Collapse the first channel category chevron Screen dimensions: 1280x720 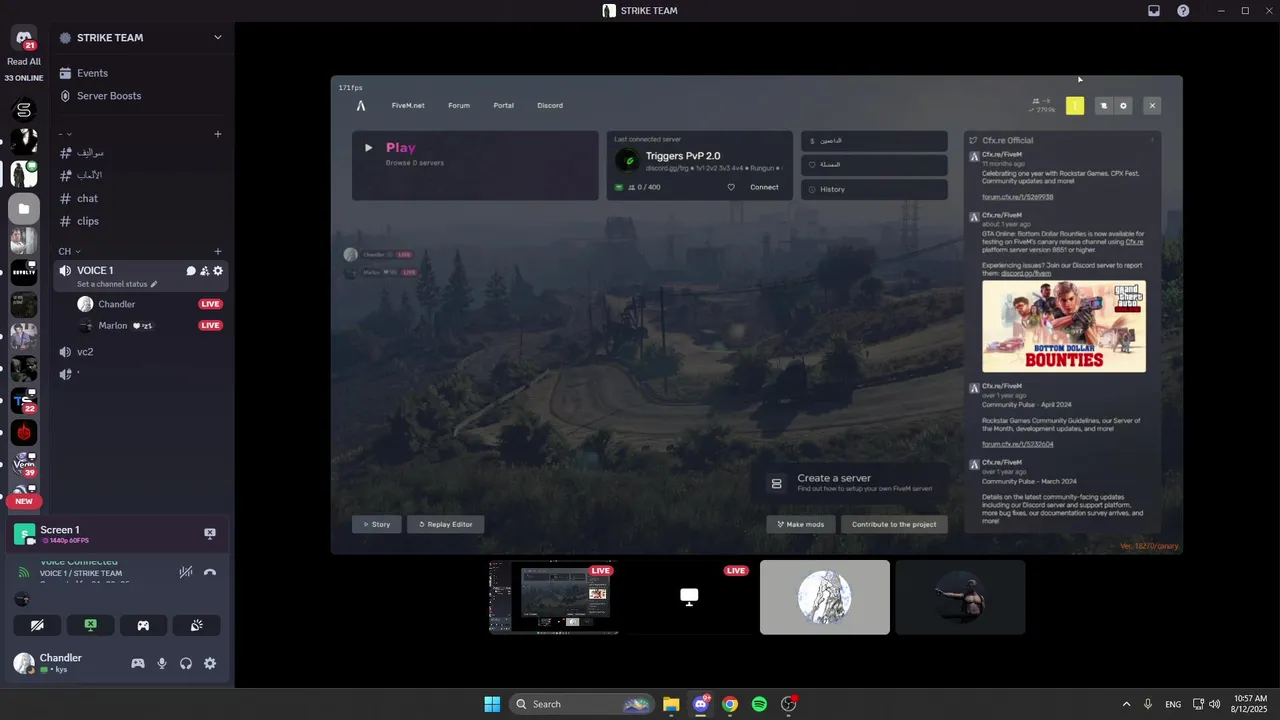click(69, 134)
